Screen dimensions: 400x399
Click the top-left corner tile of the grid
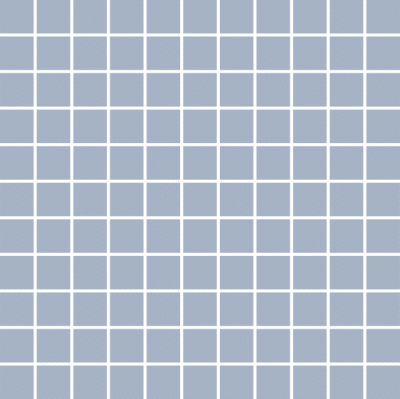17,16
